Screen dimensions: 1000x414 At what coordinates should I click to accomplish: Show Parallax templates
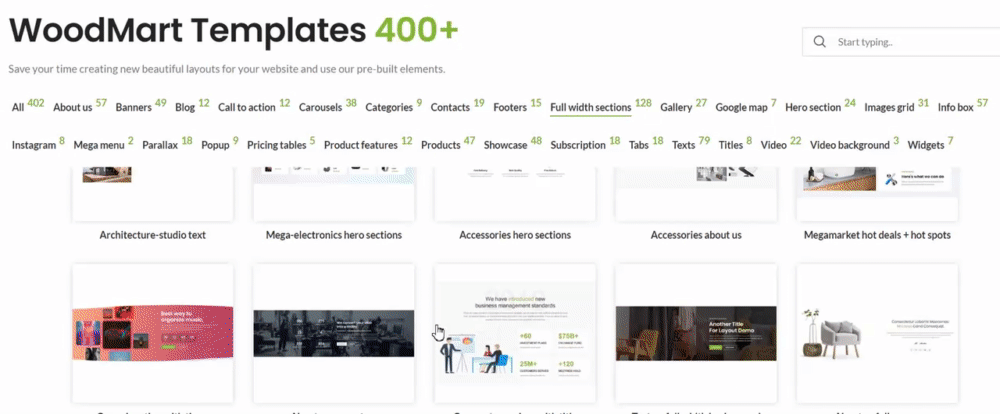coord(160,145)
